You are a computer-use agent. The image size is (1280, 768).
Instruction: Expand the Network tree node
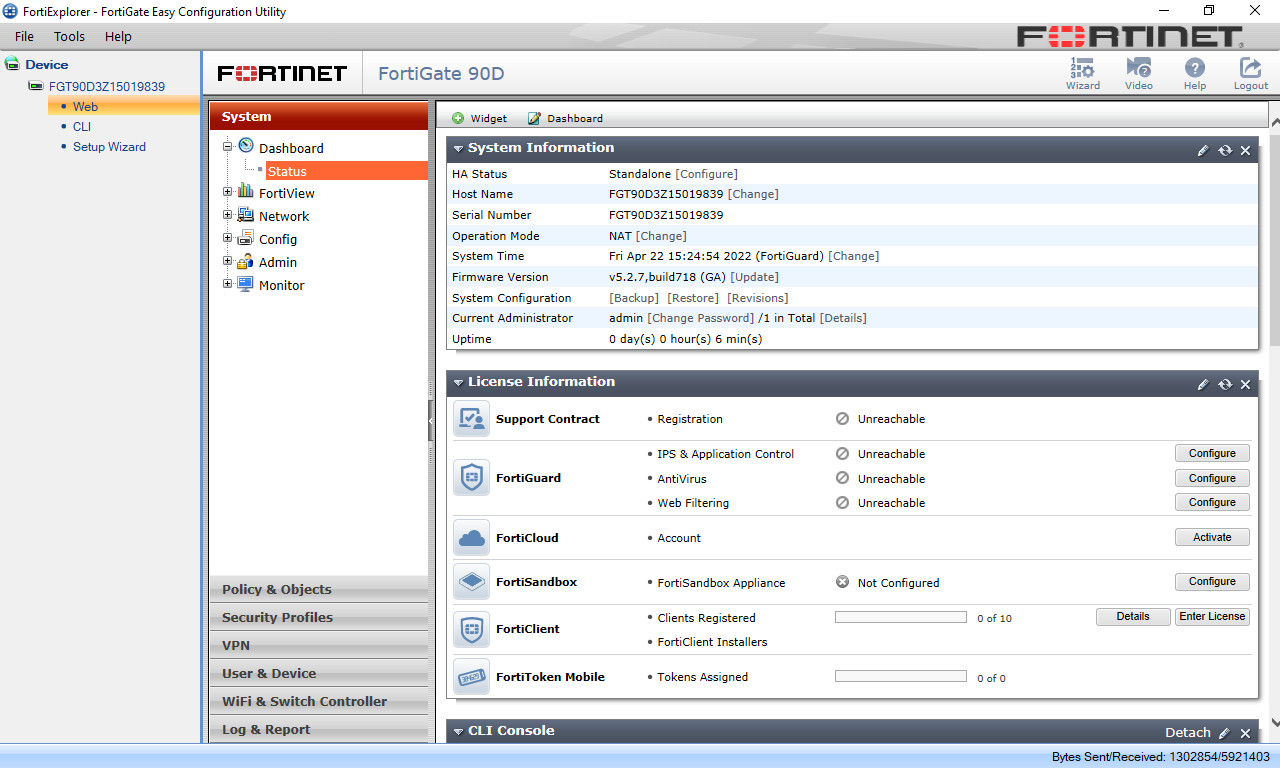pos(228,215)
